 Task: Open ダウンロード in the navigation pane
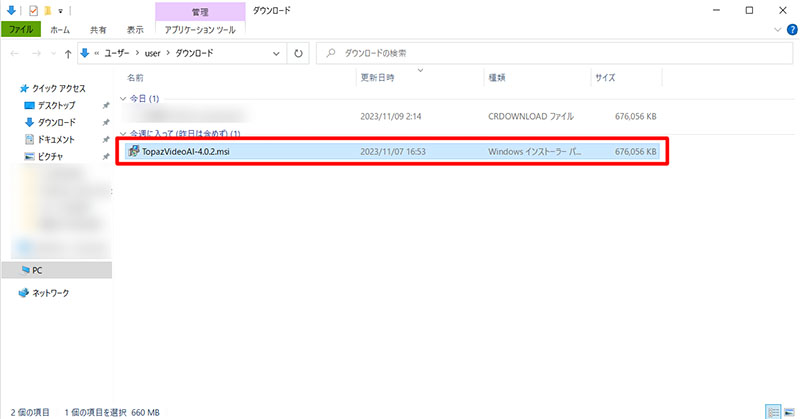(56, 122)
